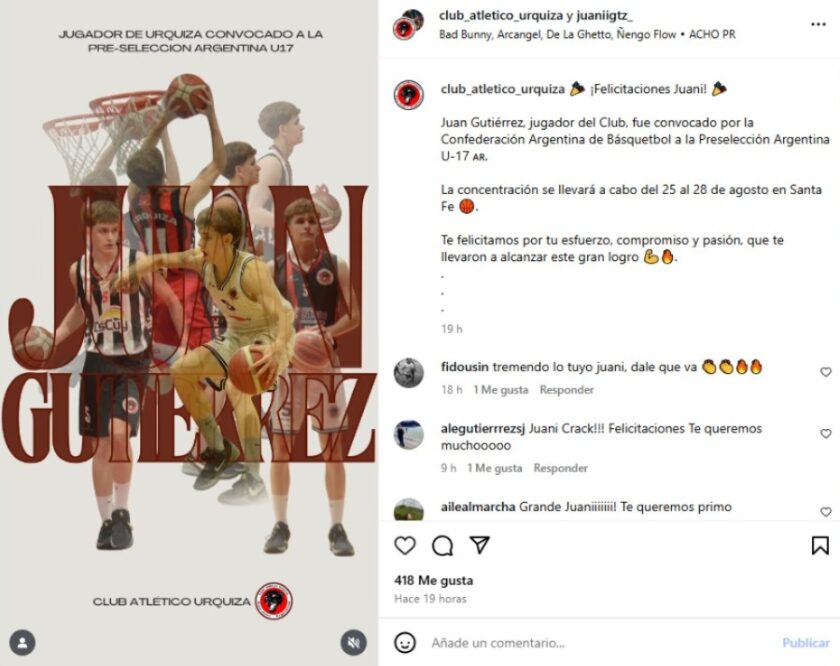Save the post with the bookmark icon

[820, 545]
